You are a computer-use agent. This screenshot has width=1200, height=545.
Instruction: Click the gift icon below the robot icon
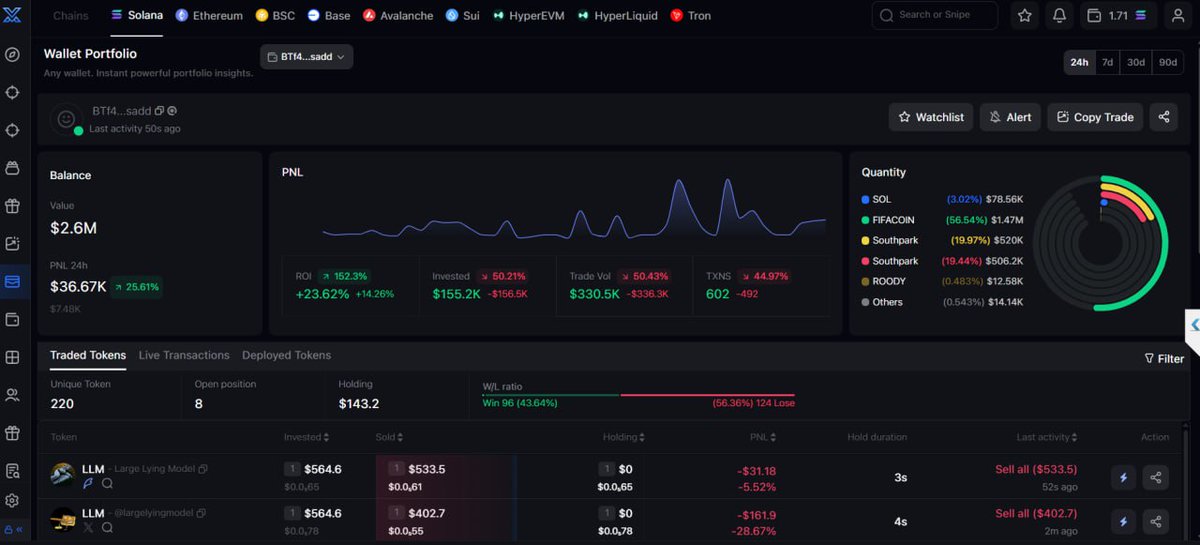tap(13, 206)
